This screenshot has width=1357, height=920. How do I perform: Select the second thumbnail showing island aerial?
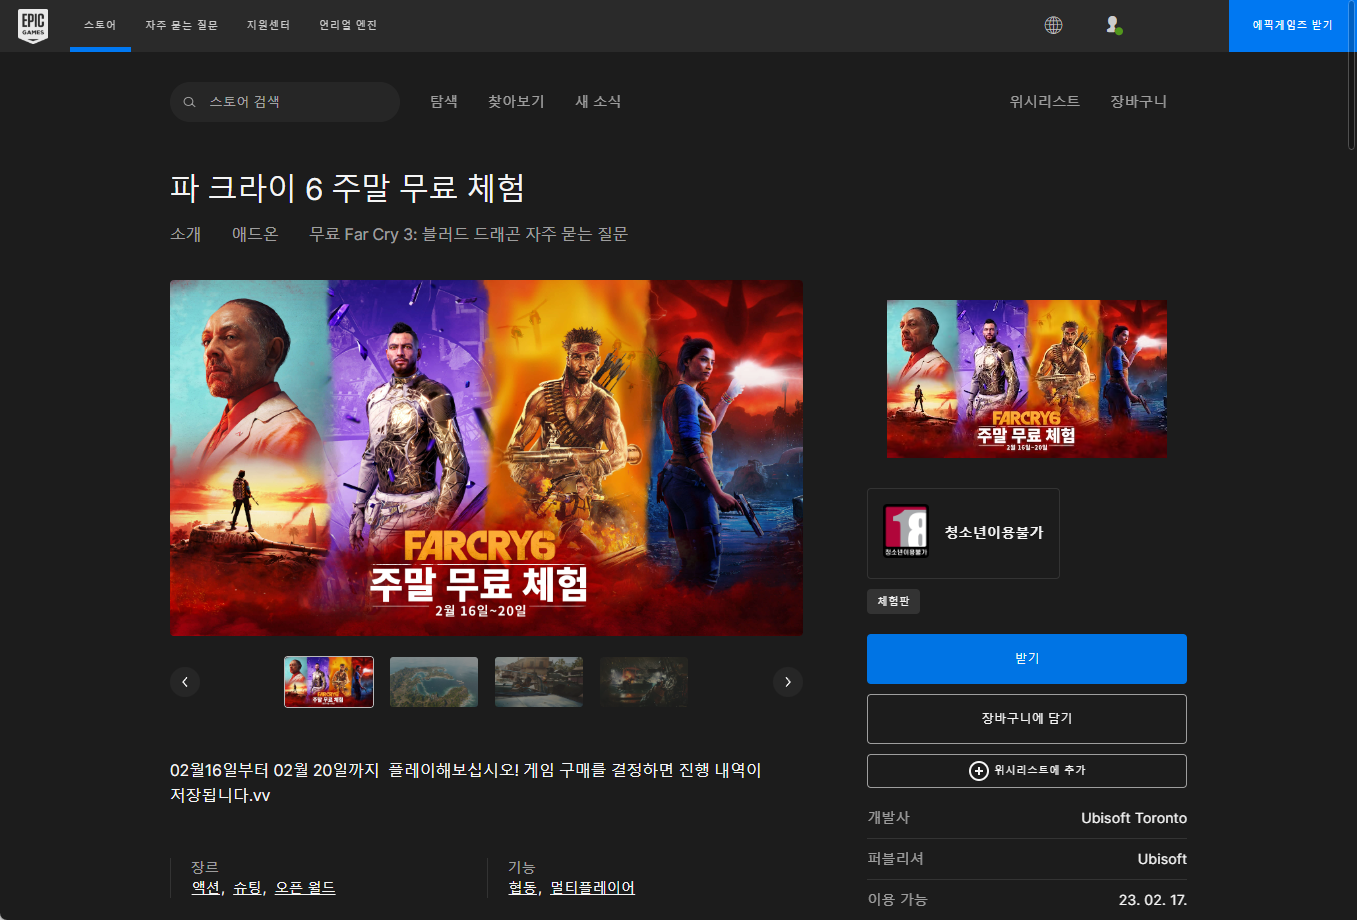click(x=434, y=682)
